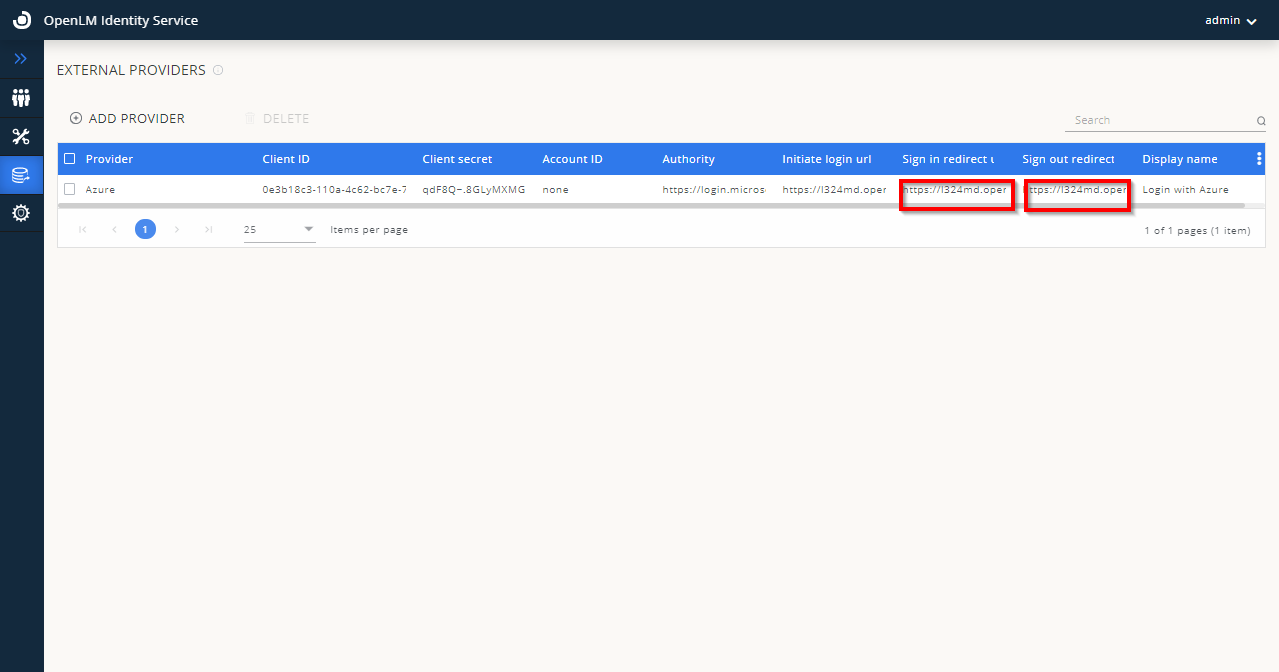
Task: Click the search magnifier icon
Action: pyautogui.click(x=1261, y=121)
